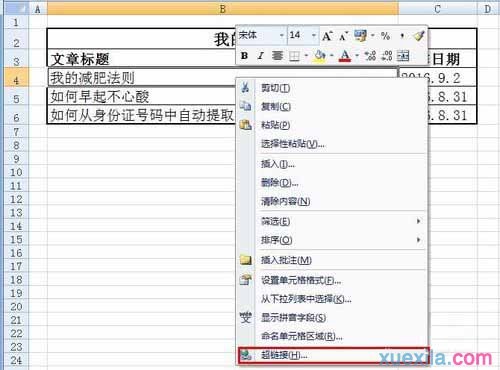500x370 pixels.
Task: Click the merge and center icon
Action: (403, 56)
